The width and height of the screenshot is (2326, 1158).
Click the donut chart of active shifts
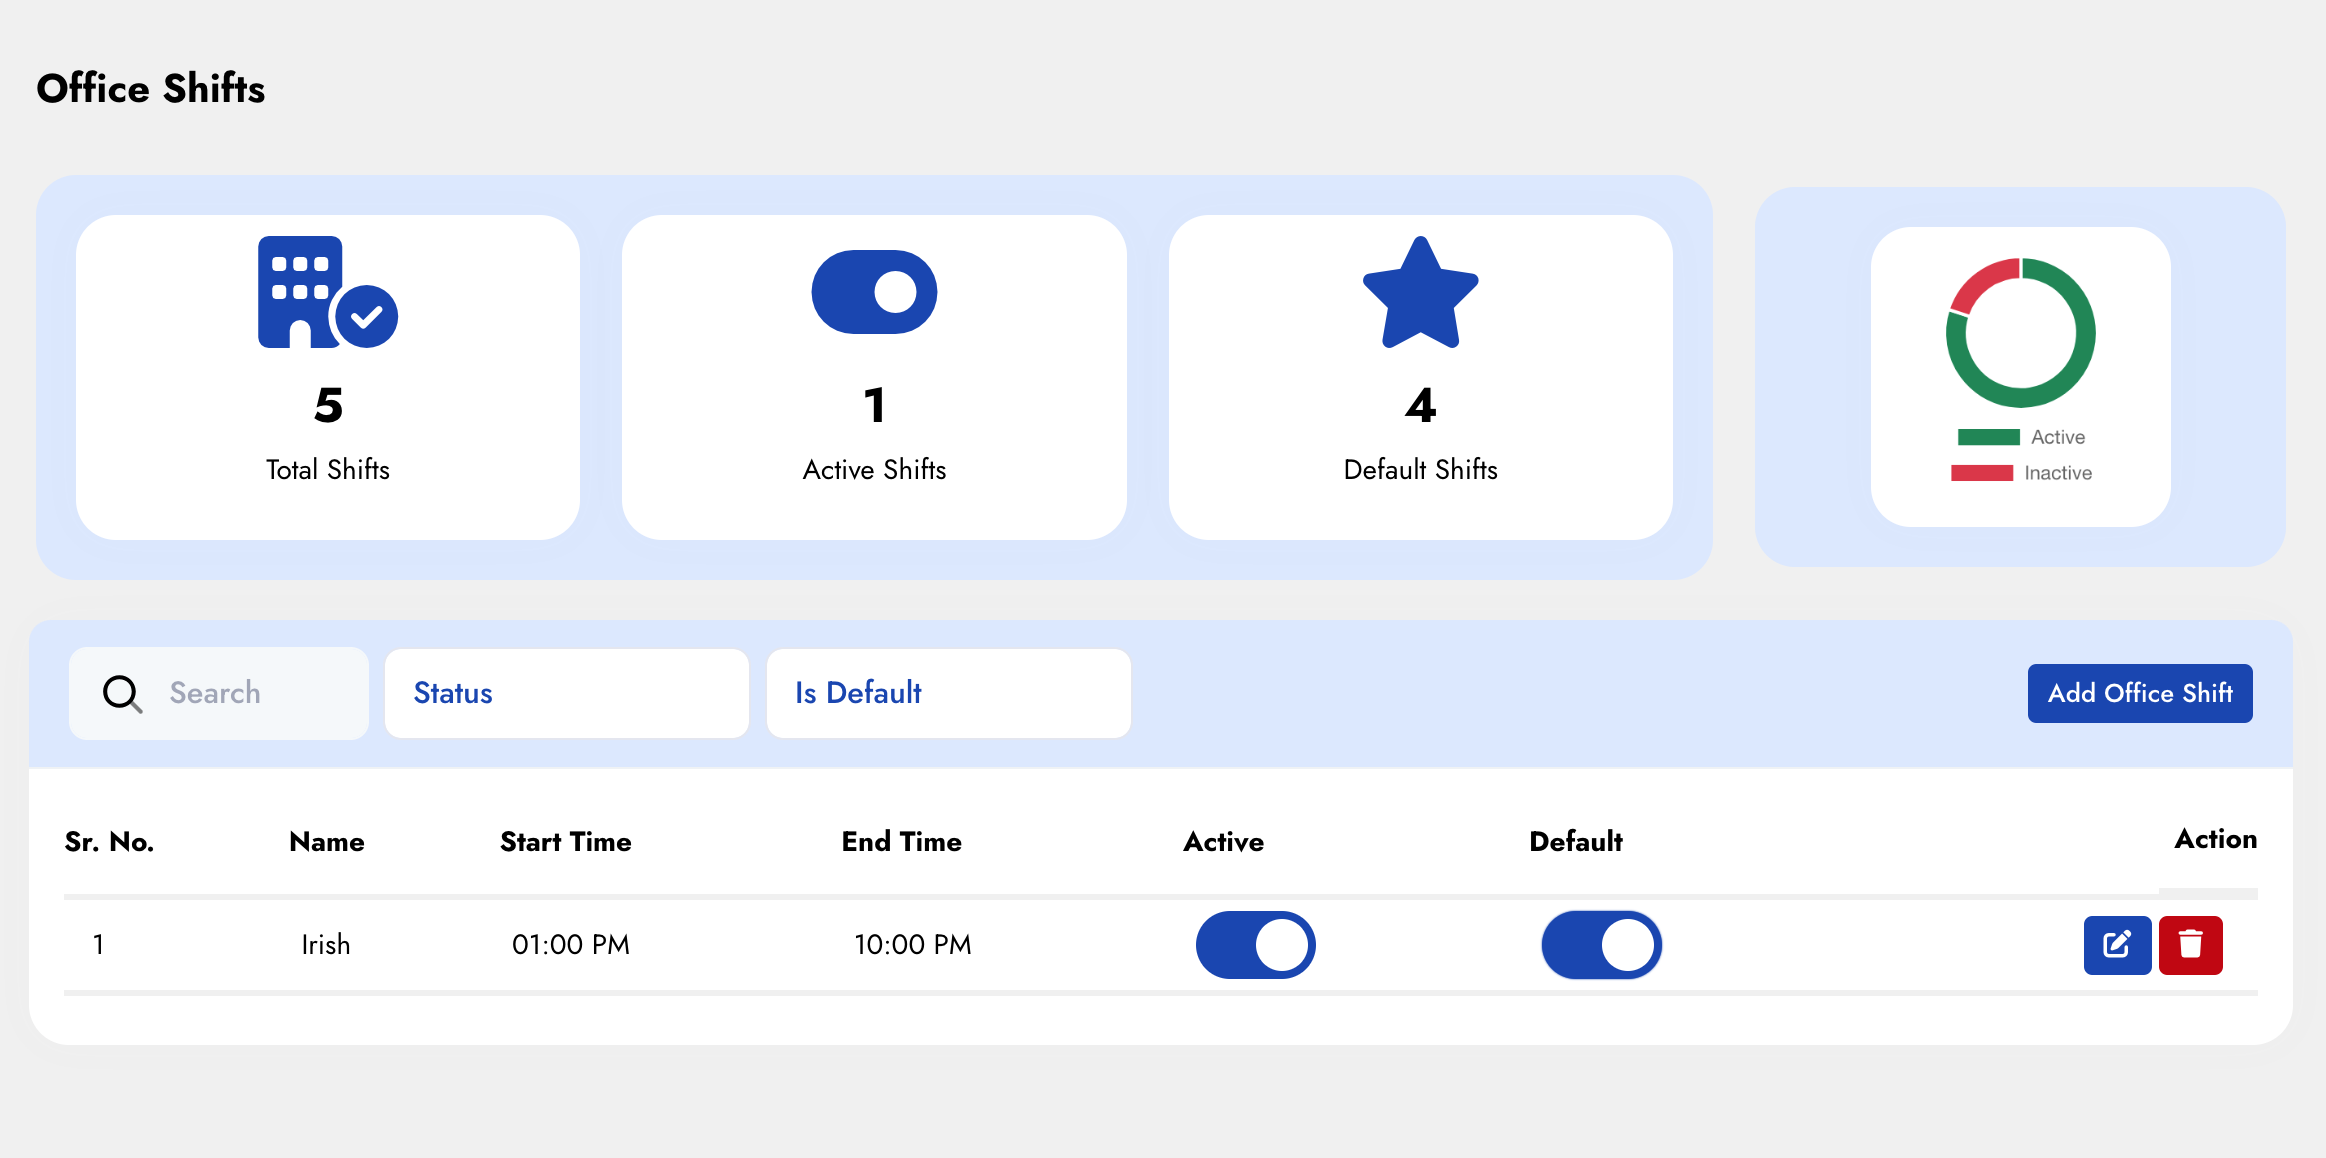point(2020,333)
